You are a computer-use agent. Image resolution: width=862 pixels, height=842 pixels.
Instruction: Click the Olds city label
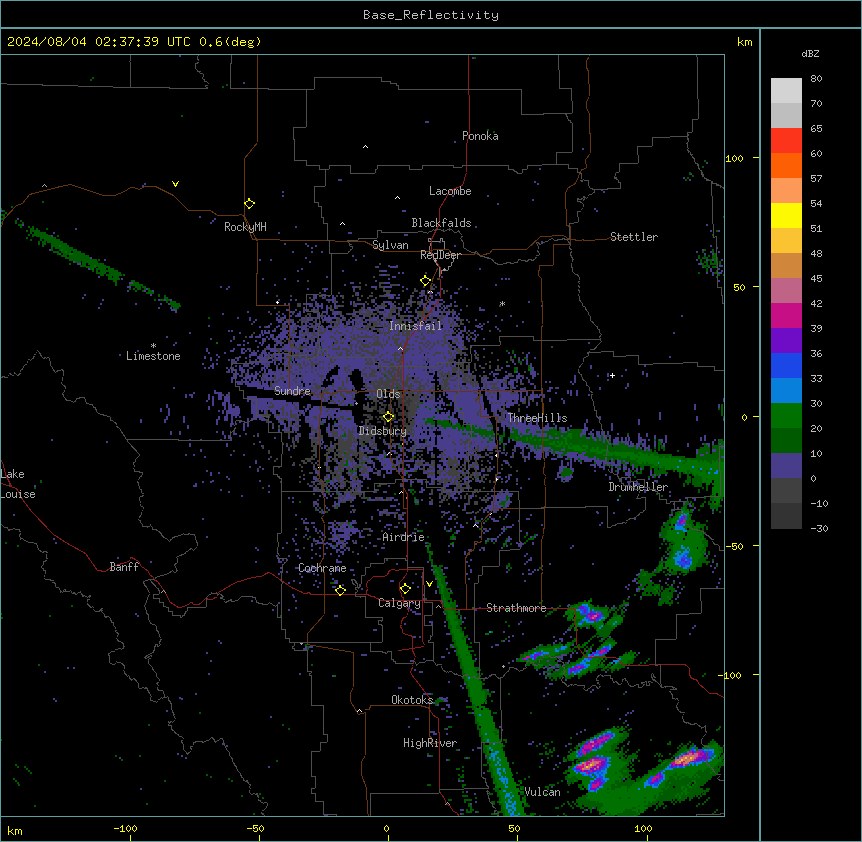point(388,394)
